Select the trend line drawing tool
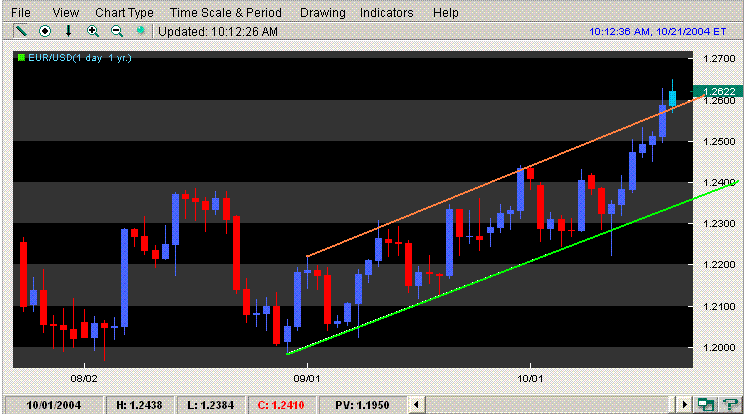Viewport: 744px width, 414px height. tap(21, 31)
